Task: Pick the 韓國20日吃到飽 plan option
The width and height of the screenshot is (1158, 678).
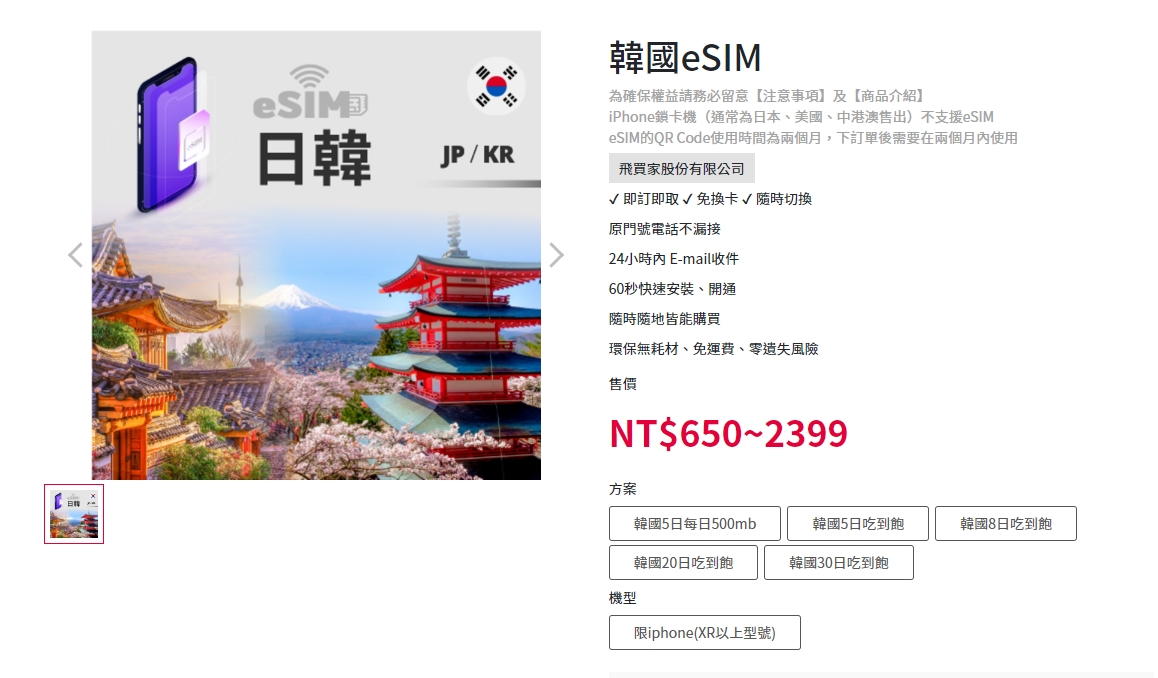Action: pos(683,563)
